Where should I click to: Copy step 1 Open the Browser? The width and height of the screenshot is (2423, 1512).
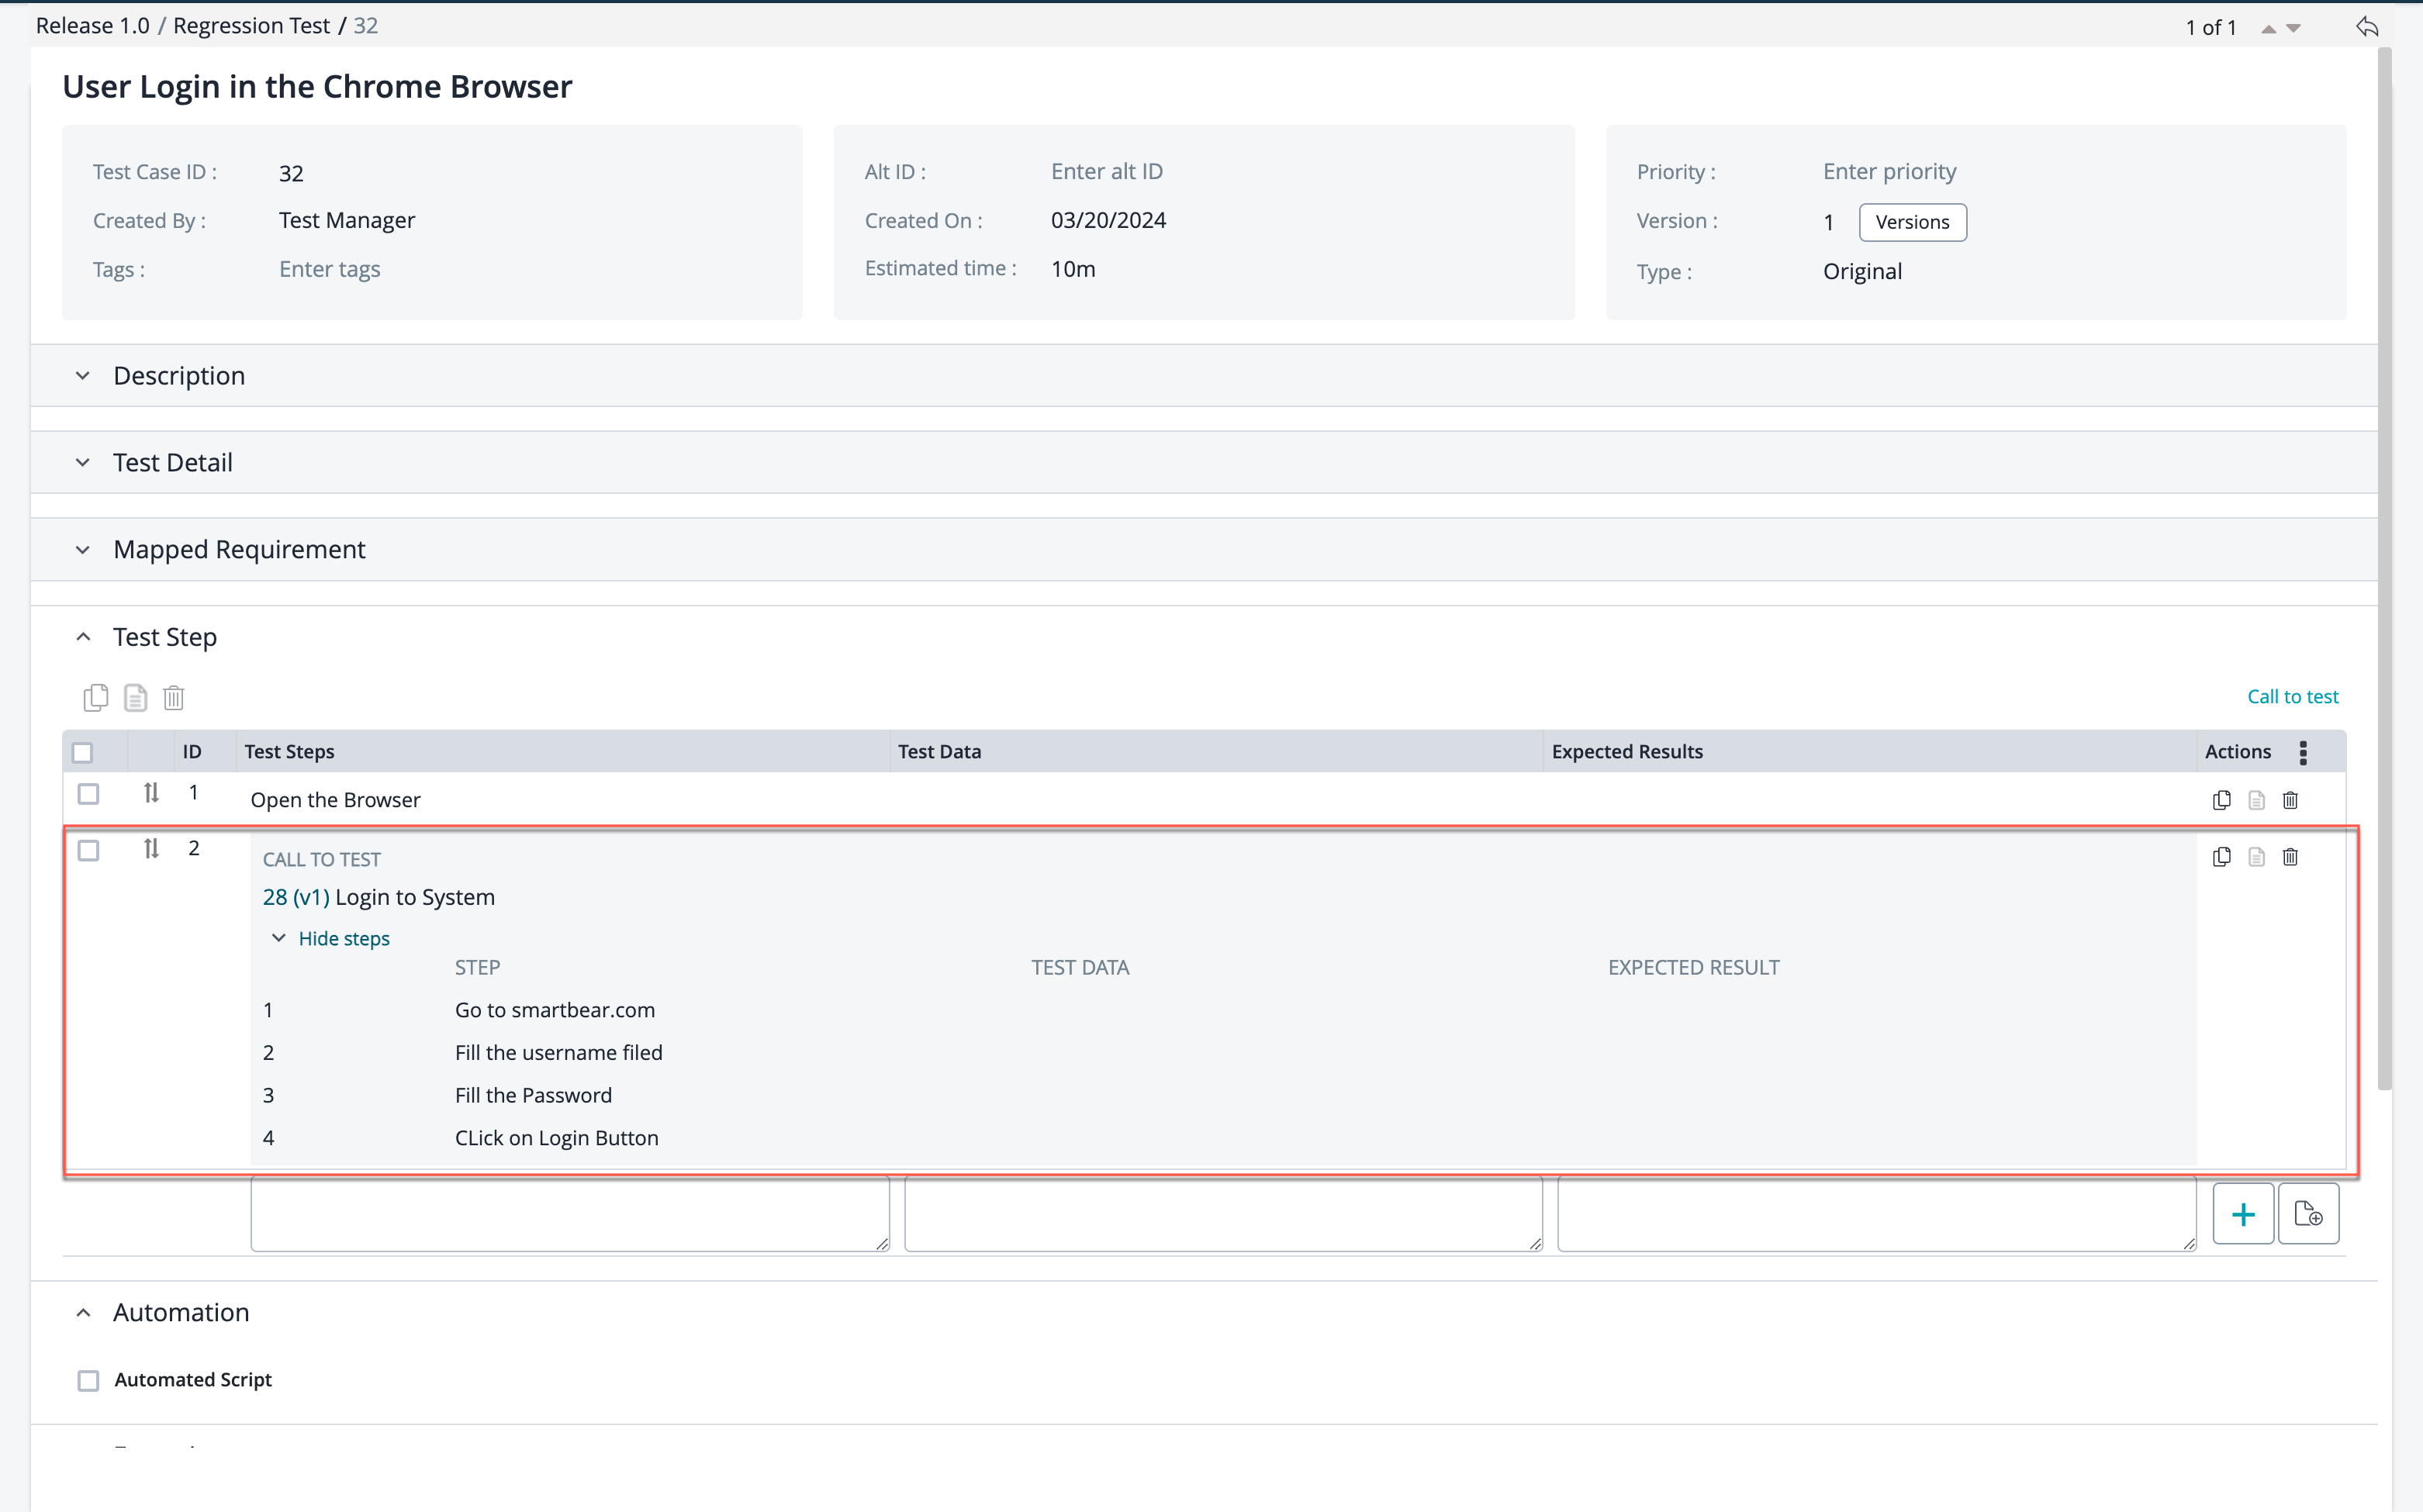[2221, 800]
